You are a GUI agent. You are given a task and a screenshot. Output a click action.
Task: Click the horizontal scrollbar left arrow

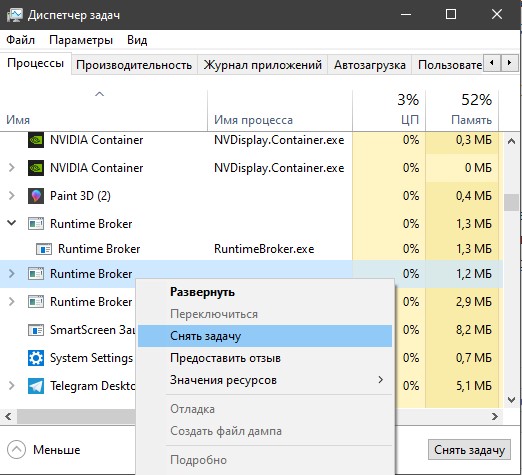point(8,417)
